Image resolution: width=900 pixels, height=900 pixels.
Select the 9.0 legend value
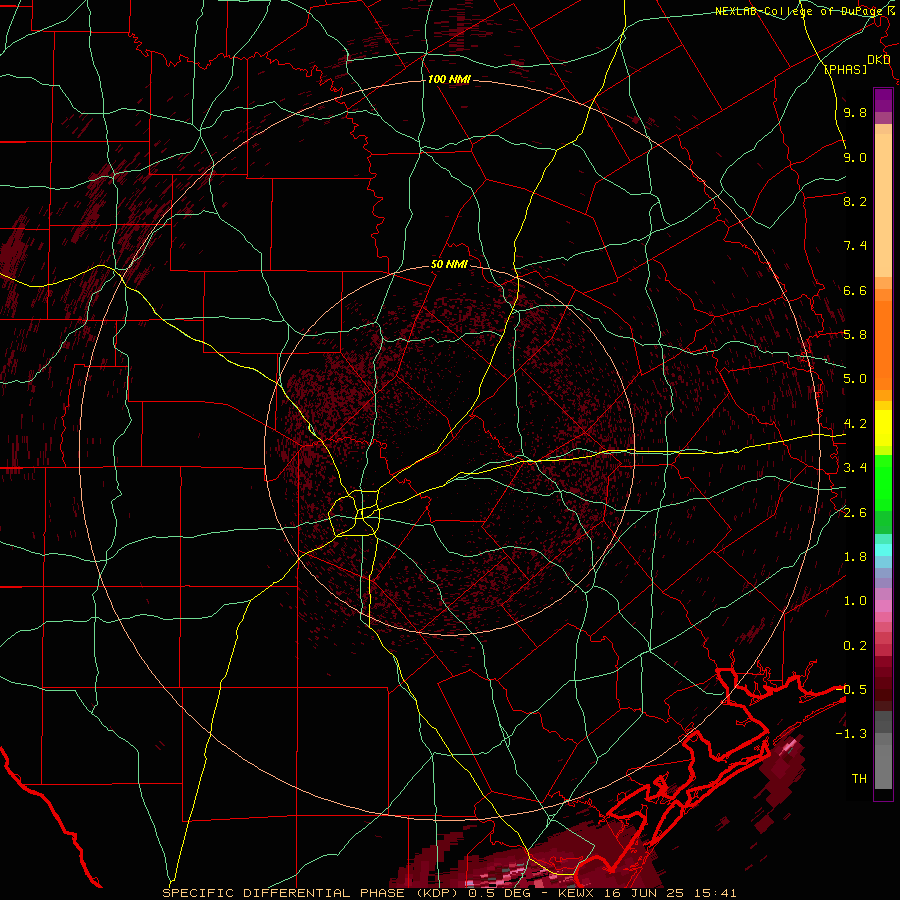pyautogui.click(x=855, y=157)
